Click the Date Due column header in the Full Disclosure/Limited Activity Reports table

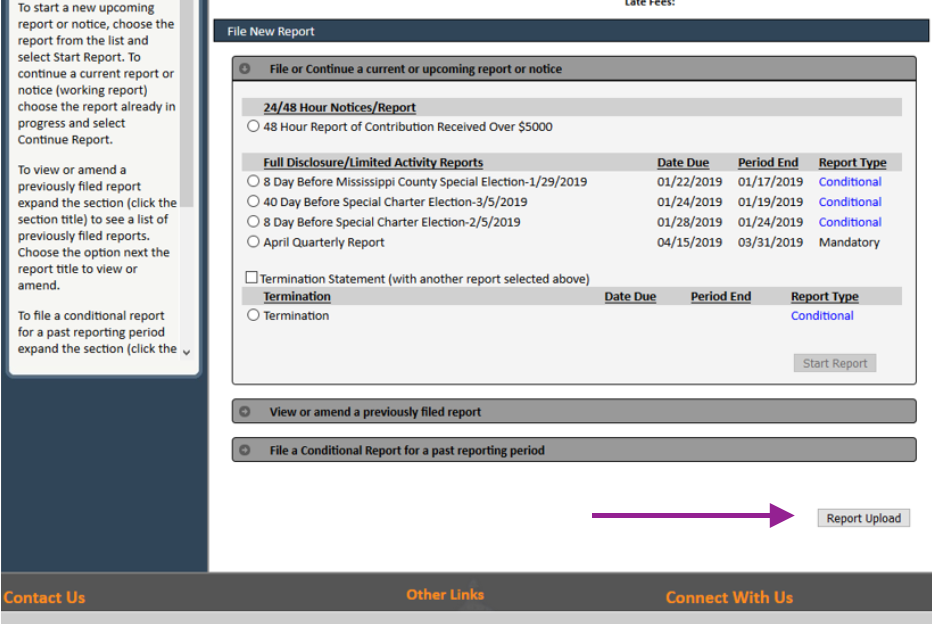683,162
